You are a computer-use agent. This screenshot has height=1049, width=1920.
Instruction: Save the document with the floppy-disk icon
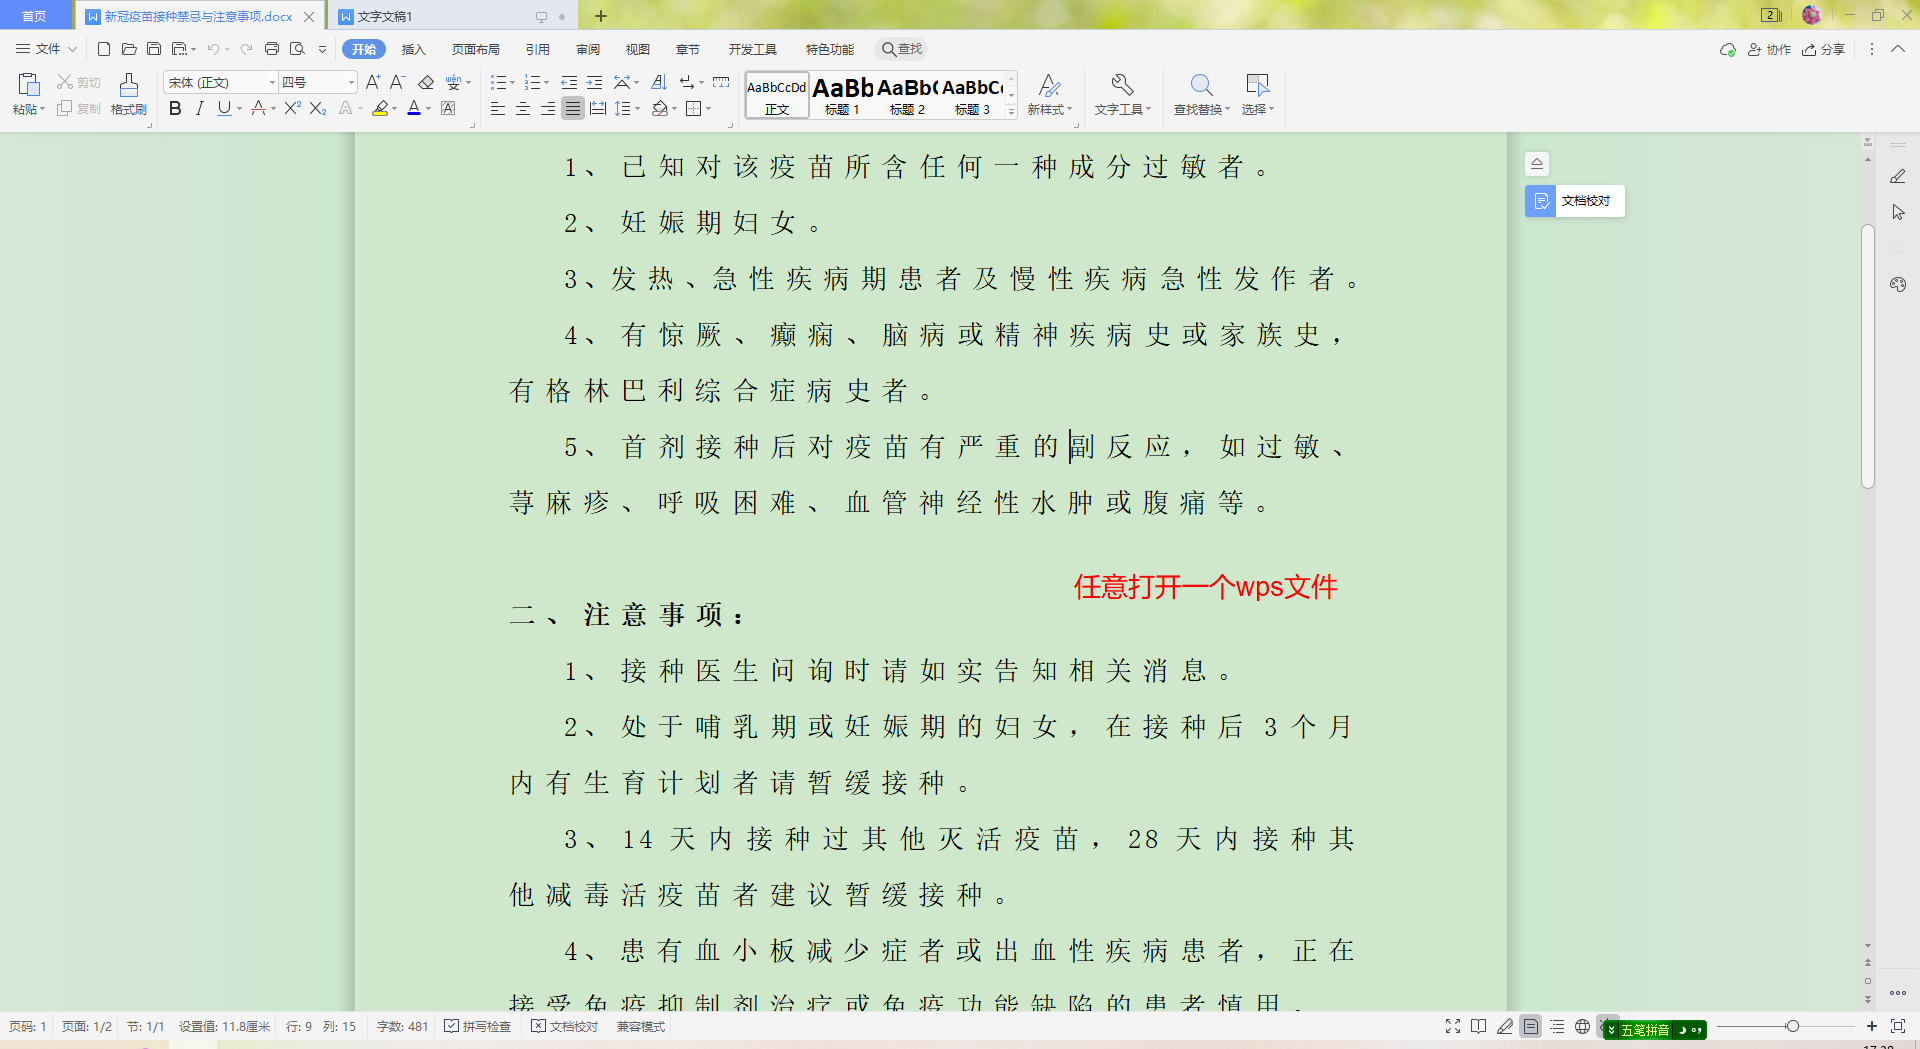click(x=154, y=49)
